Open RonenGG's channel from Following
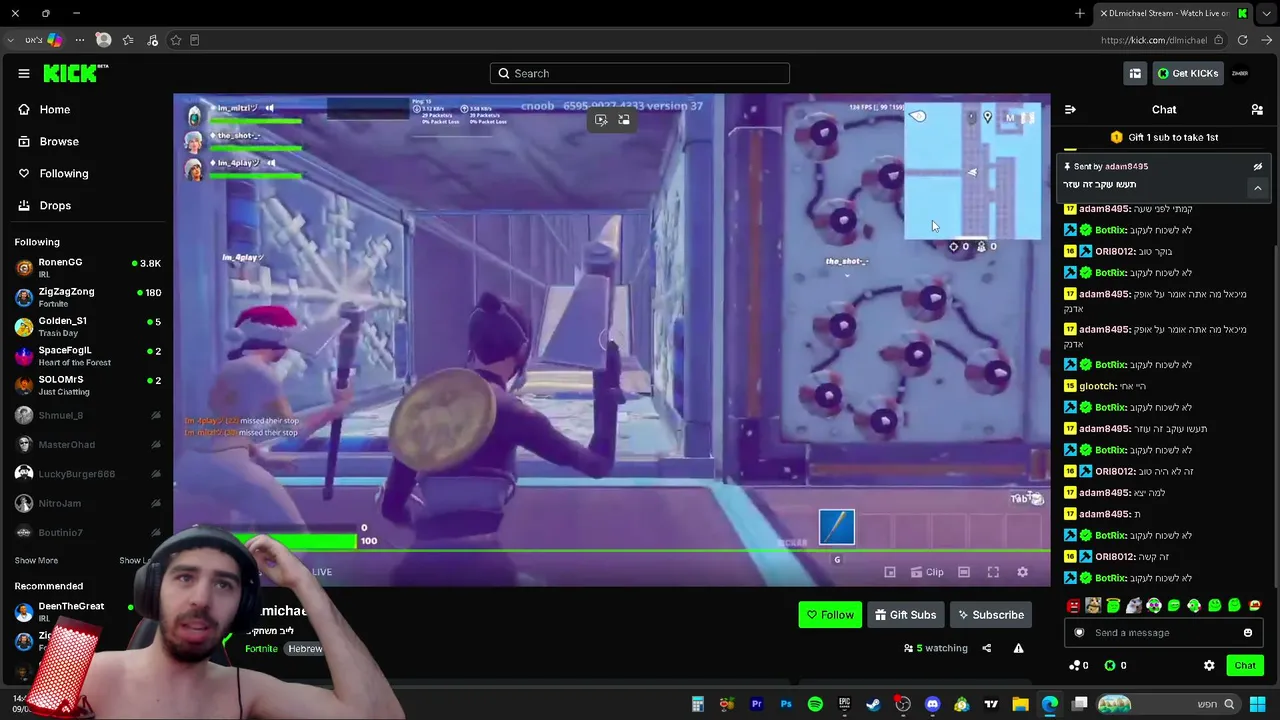 pyautogui.click(x=88, y=267)
